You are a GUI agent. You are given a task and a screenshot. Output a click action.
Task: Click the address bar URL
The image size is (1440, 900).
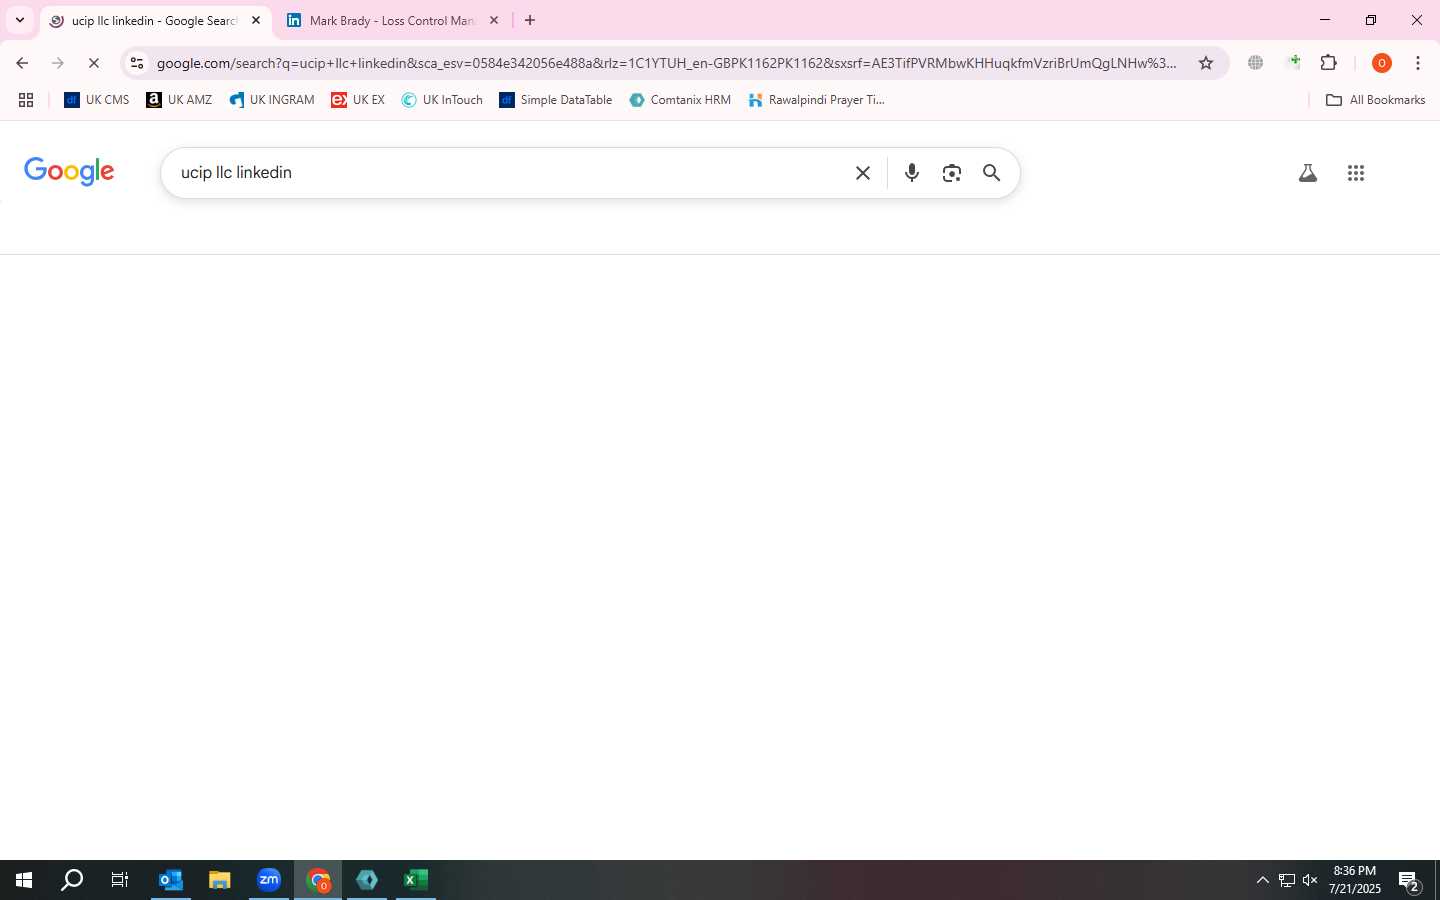667,63
